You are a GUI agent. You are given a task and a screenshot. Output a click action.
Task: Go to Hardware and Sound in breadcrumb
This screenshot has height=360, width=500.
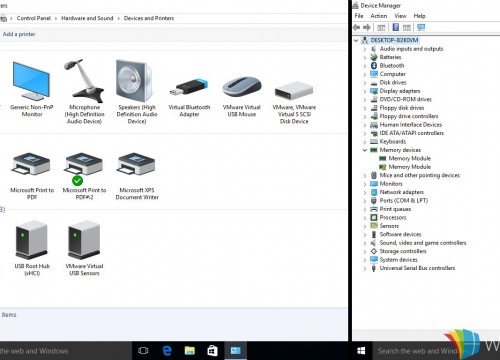pyautogui.click(x=87, y=18)
